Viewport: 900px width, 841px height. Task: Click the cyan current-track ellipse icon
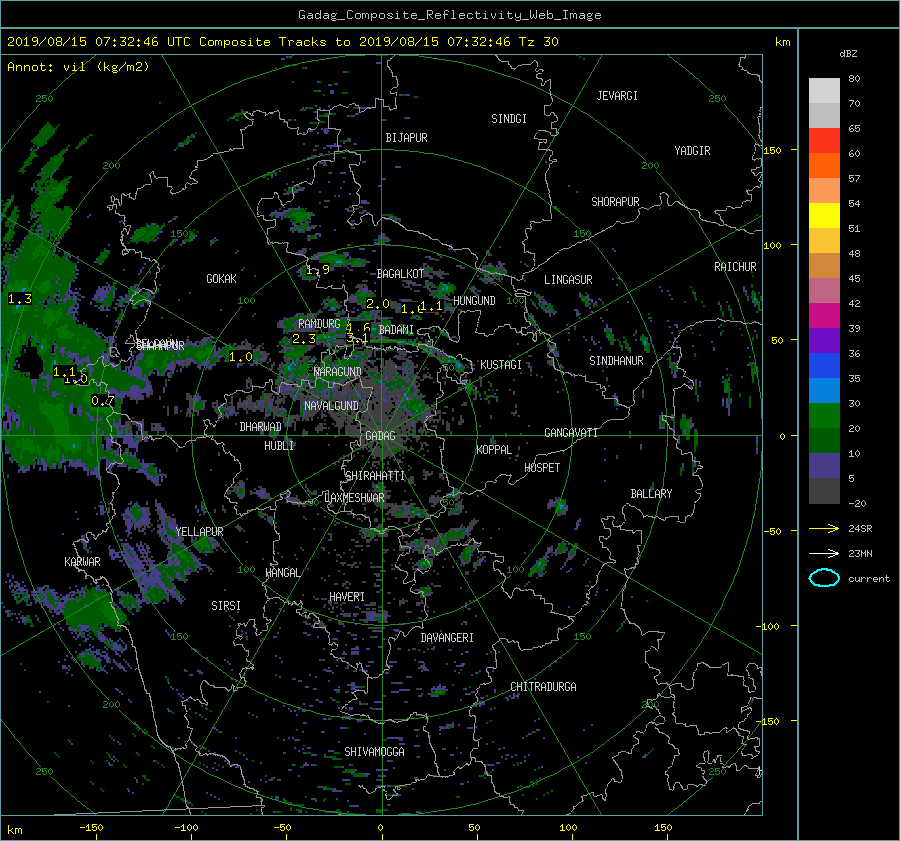coord(824,578)
